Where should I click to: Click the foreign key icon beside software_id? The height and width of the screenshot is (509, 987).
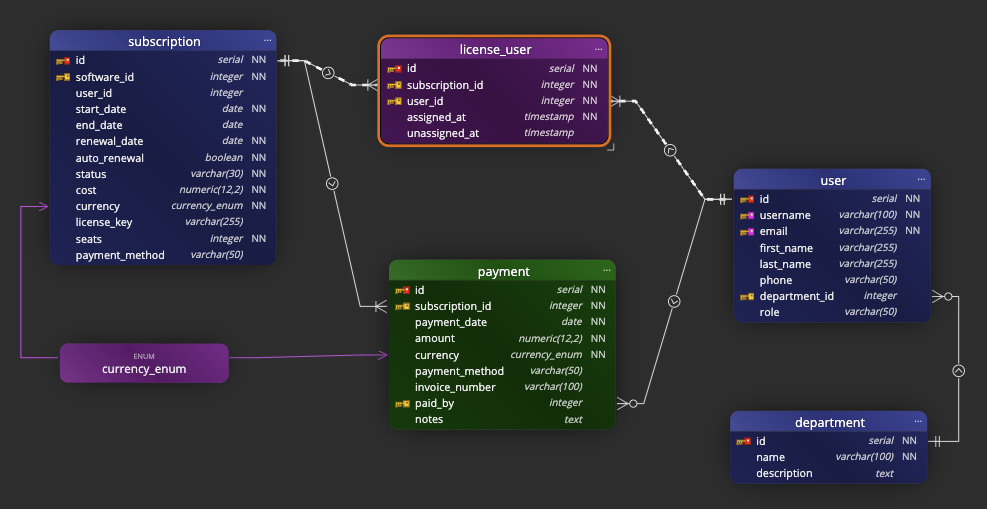click(x=62, y=77)
